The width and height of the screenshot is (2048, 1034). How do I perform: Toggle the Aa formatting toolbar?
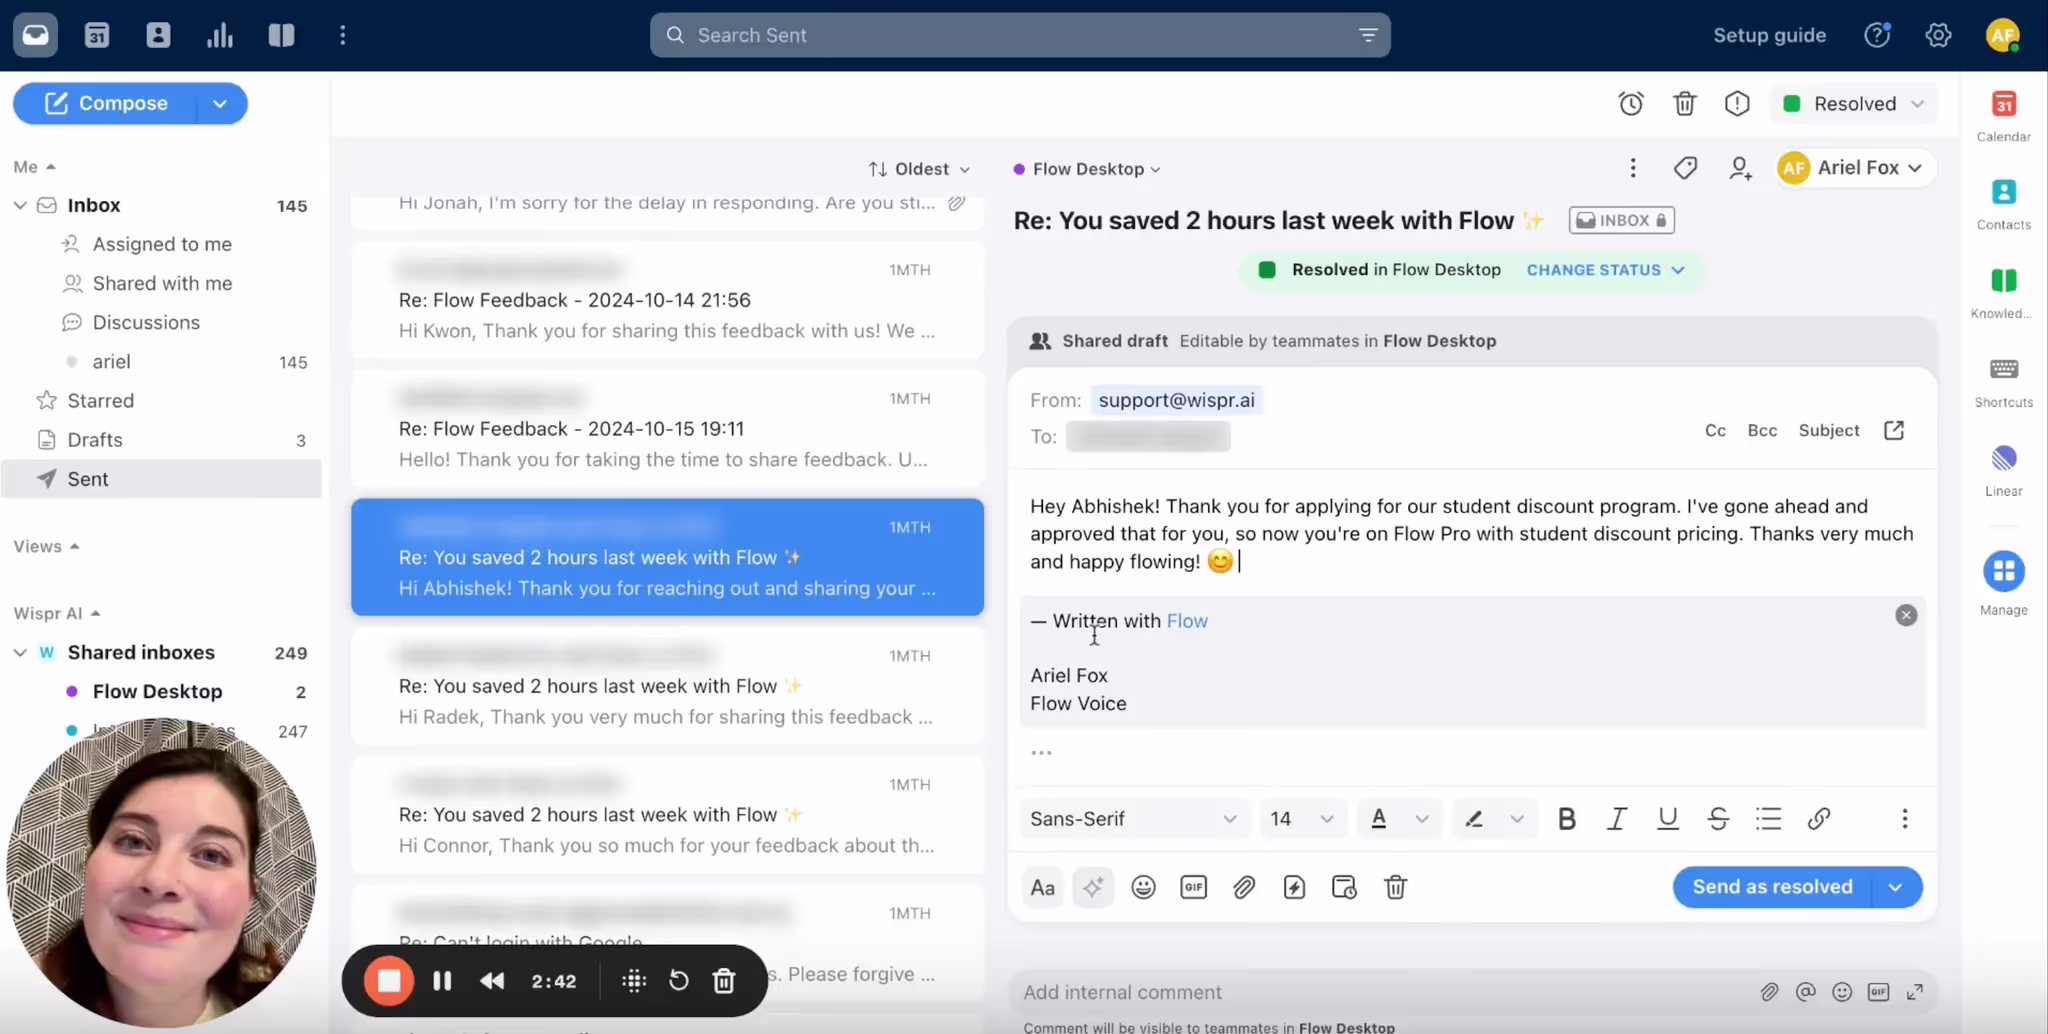click(x=1042, y=887)
